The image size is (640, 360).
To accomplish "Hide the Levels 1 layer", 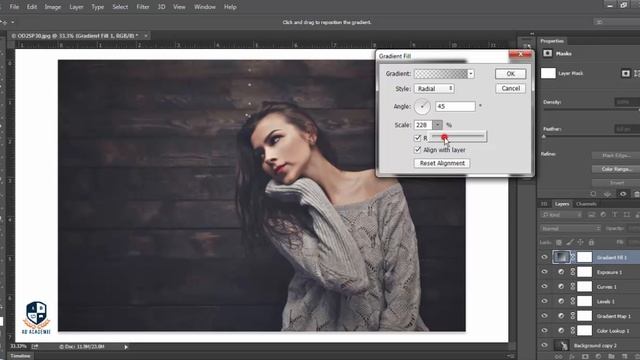I will tap(544, 302).
